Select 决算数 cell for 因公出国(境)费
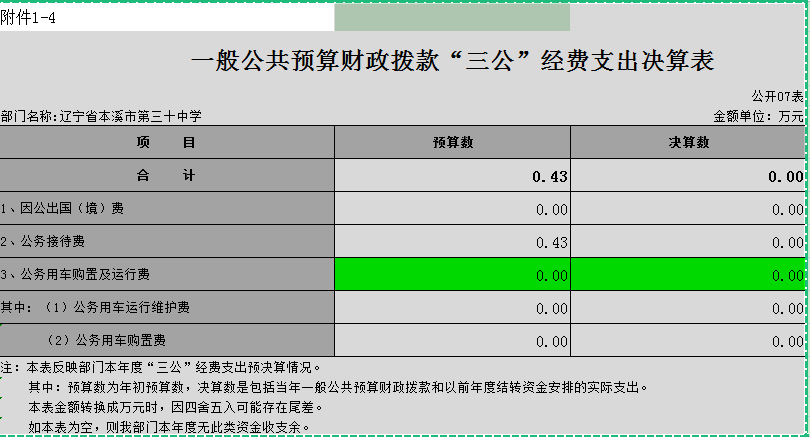This screenshot has height=437, width=810. pyautogui.click(x=688, y=208)
